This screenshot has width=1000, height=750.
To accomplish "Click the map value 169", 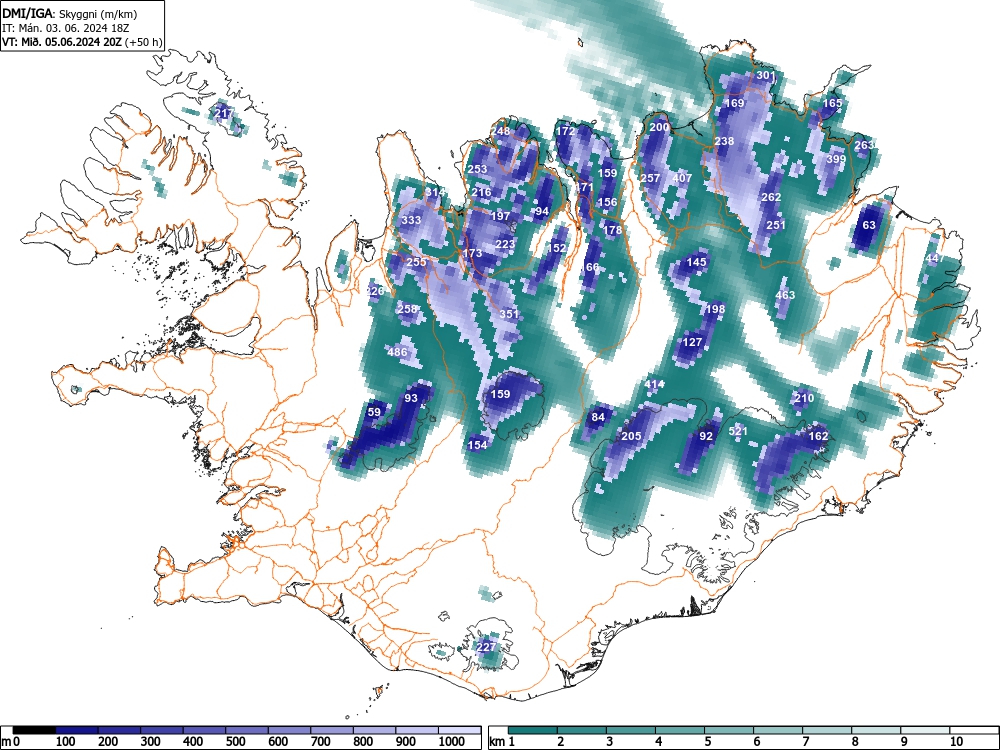I will [x=735, y=103].
